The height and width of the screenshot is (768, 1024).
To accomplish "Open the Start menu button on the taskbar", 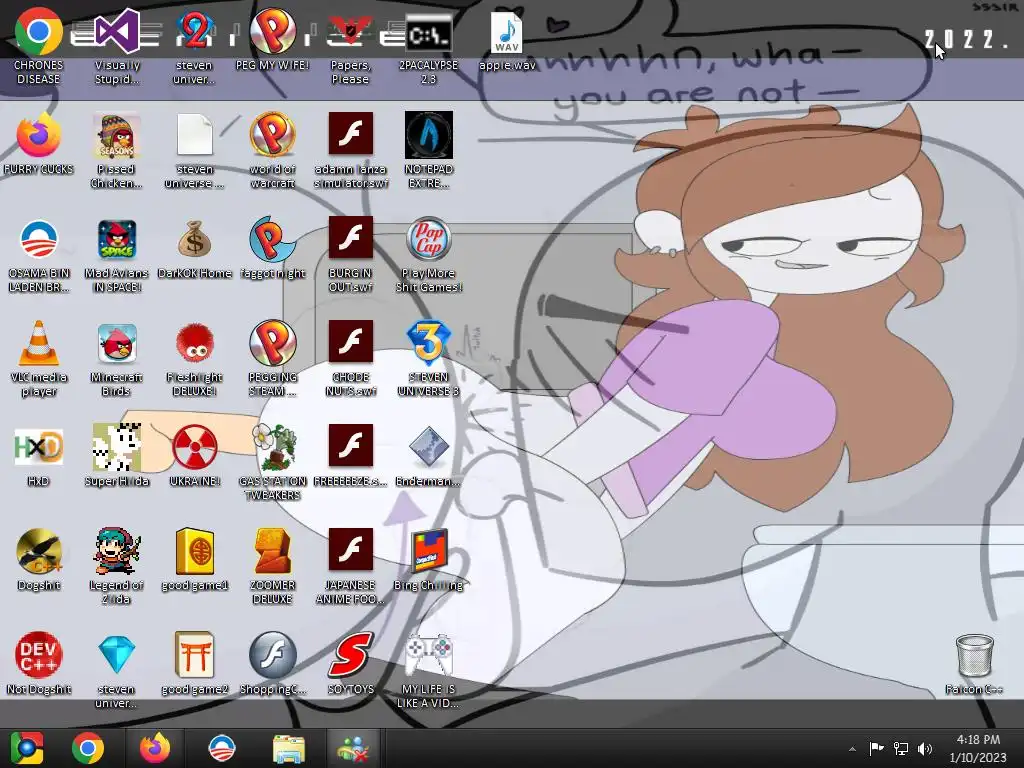I will (26, 748).
